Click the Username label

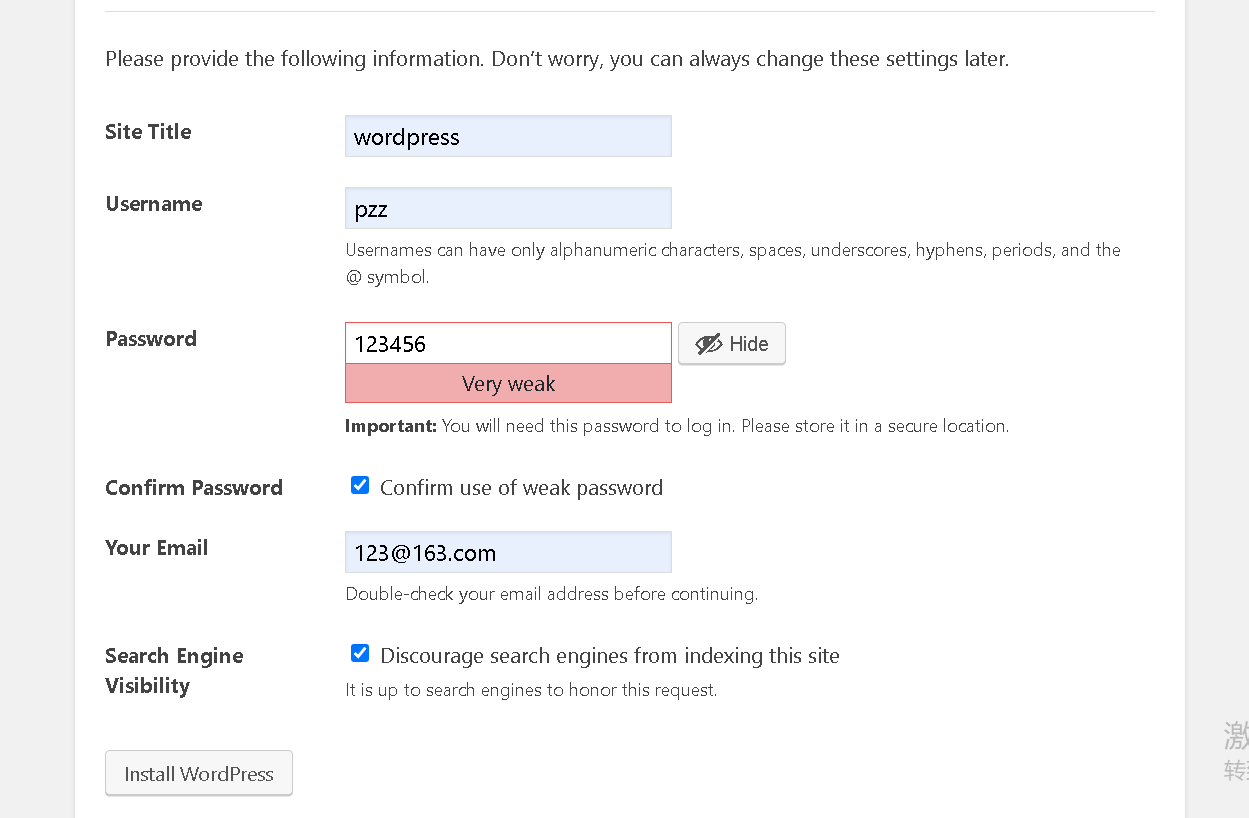coord(154,204)
